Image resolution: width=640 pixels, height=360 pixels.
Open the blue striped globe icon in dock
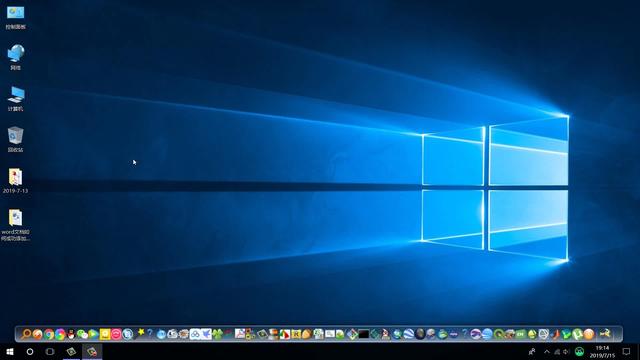pos(409,334)
